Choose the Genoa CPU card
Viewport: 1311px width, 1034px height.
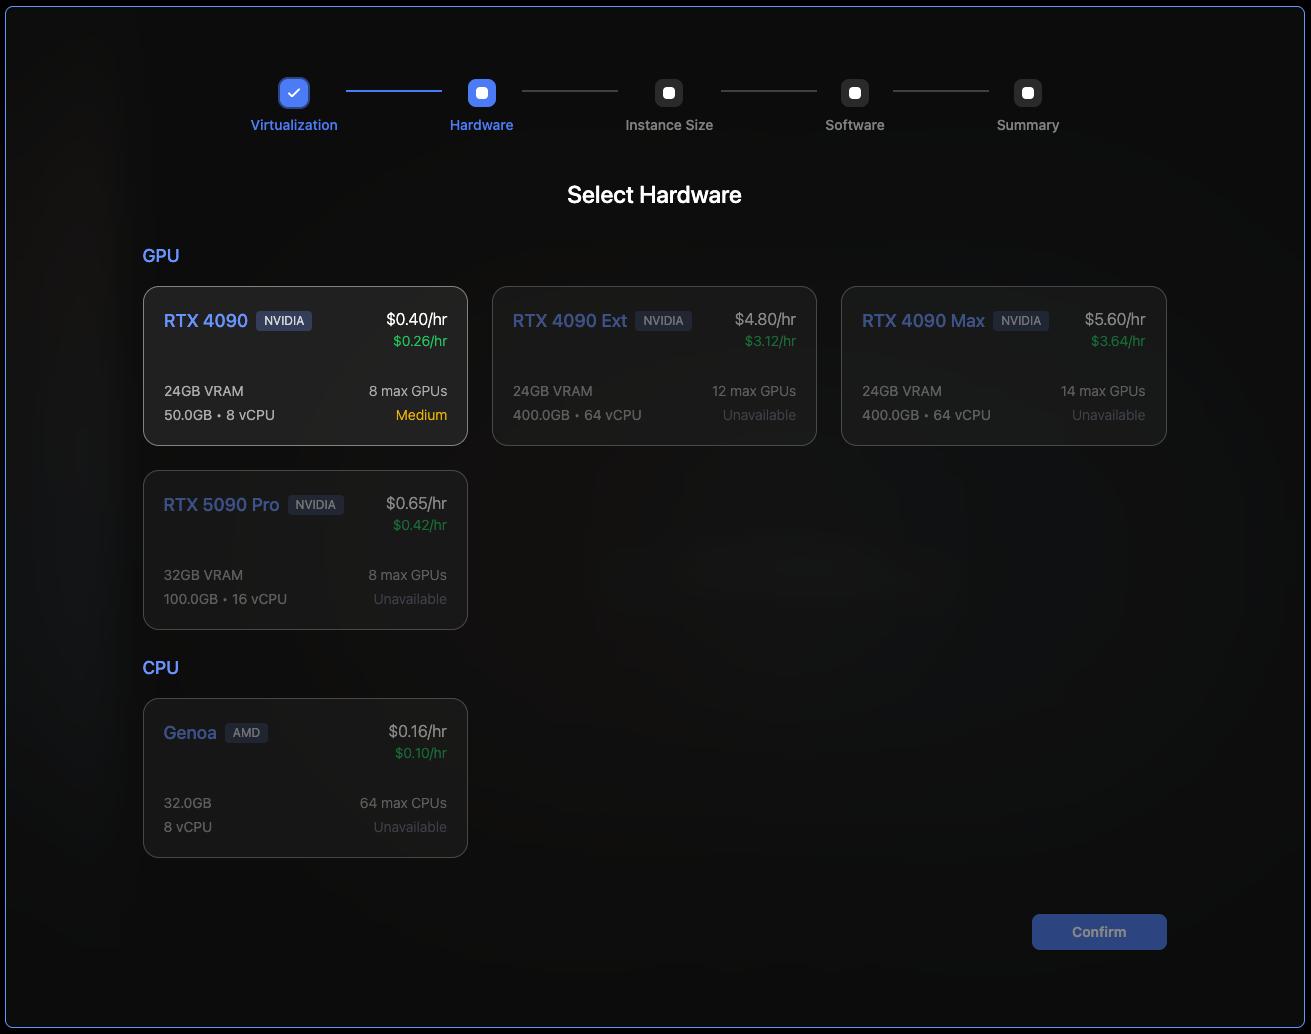click(x=305, y=778)
